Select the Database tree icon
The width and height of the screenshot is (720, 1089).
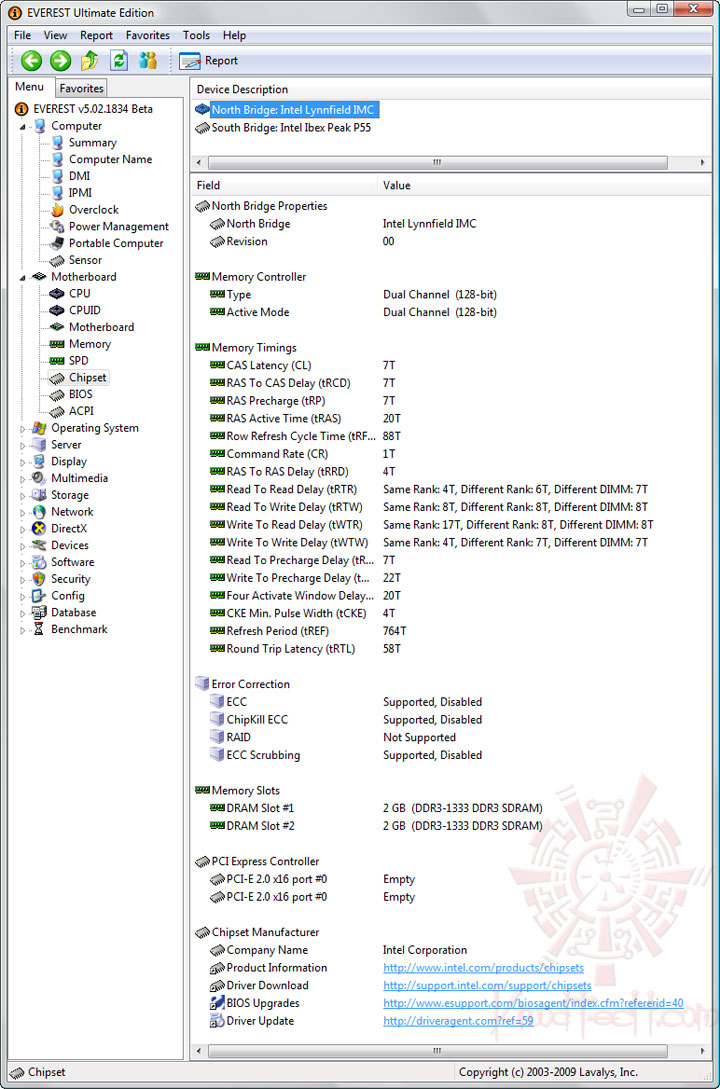pos(40,613)
